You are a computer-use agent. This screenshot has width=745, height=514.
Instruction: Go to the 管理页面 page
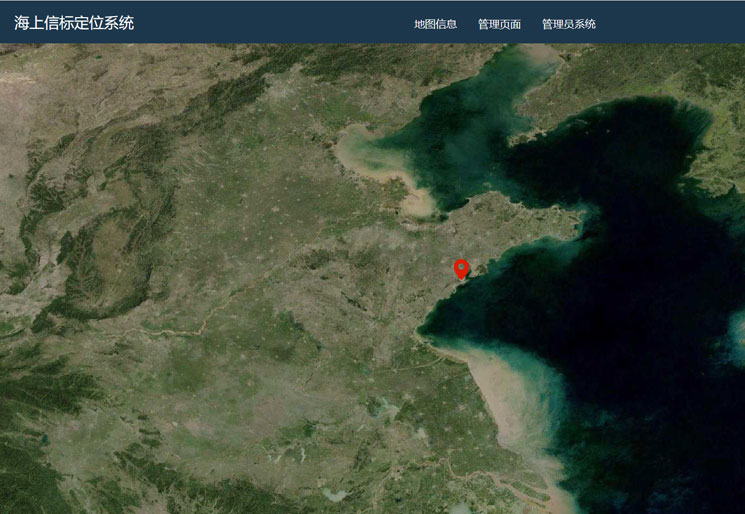[x=499, y=24]
